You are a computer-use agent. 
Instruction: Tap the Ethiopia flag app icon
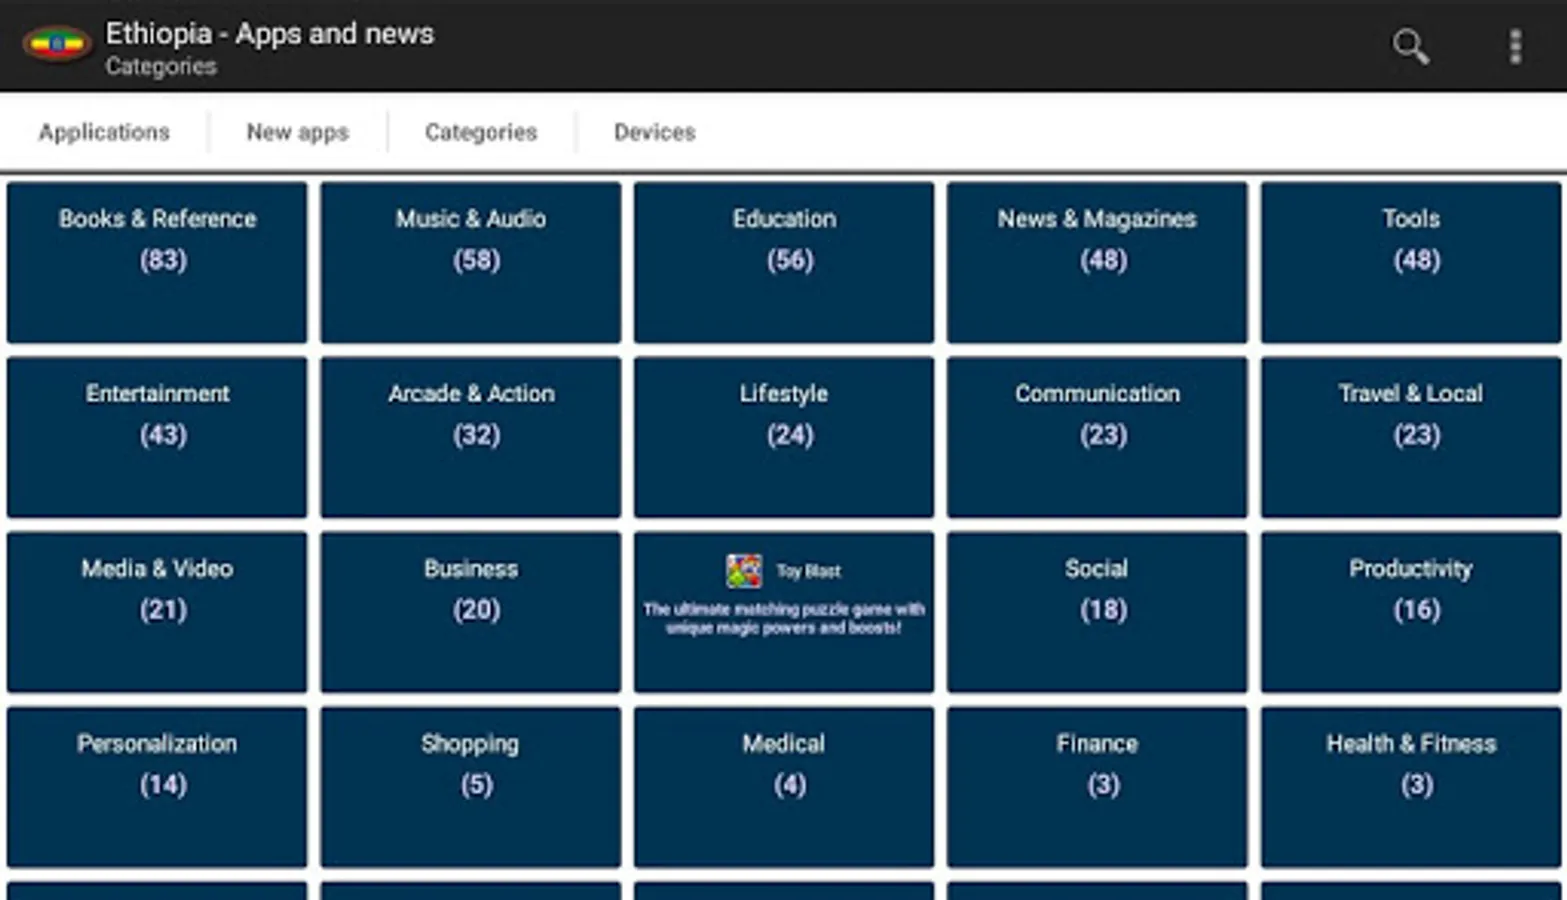click(57, 44)
